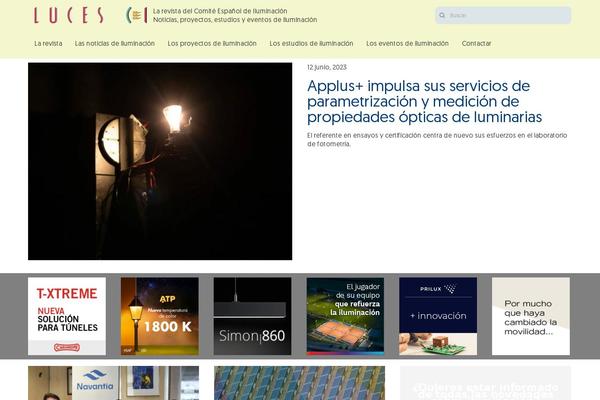Viewport: 600px width, 400px height.
Task: Open the Applus+ article headline link
Action: click(x=424, y=101)
